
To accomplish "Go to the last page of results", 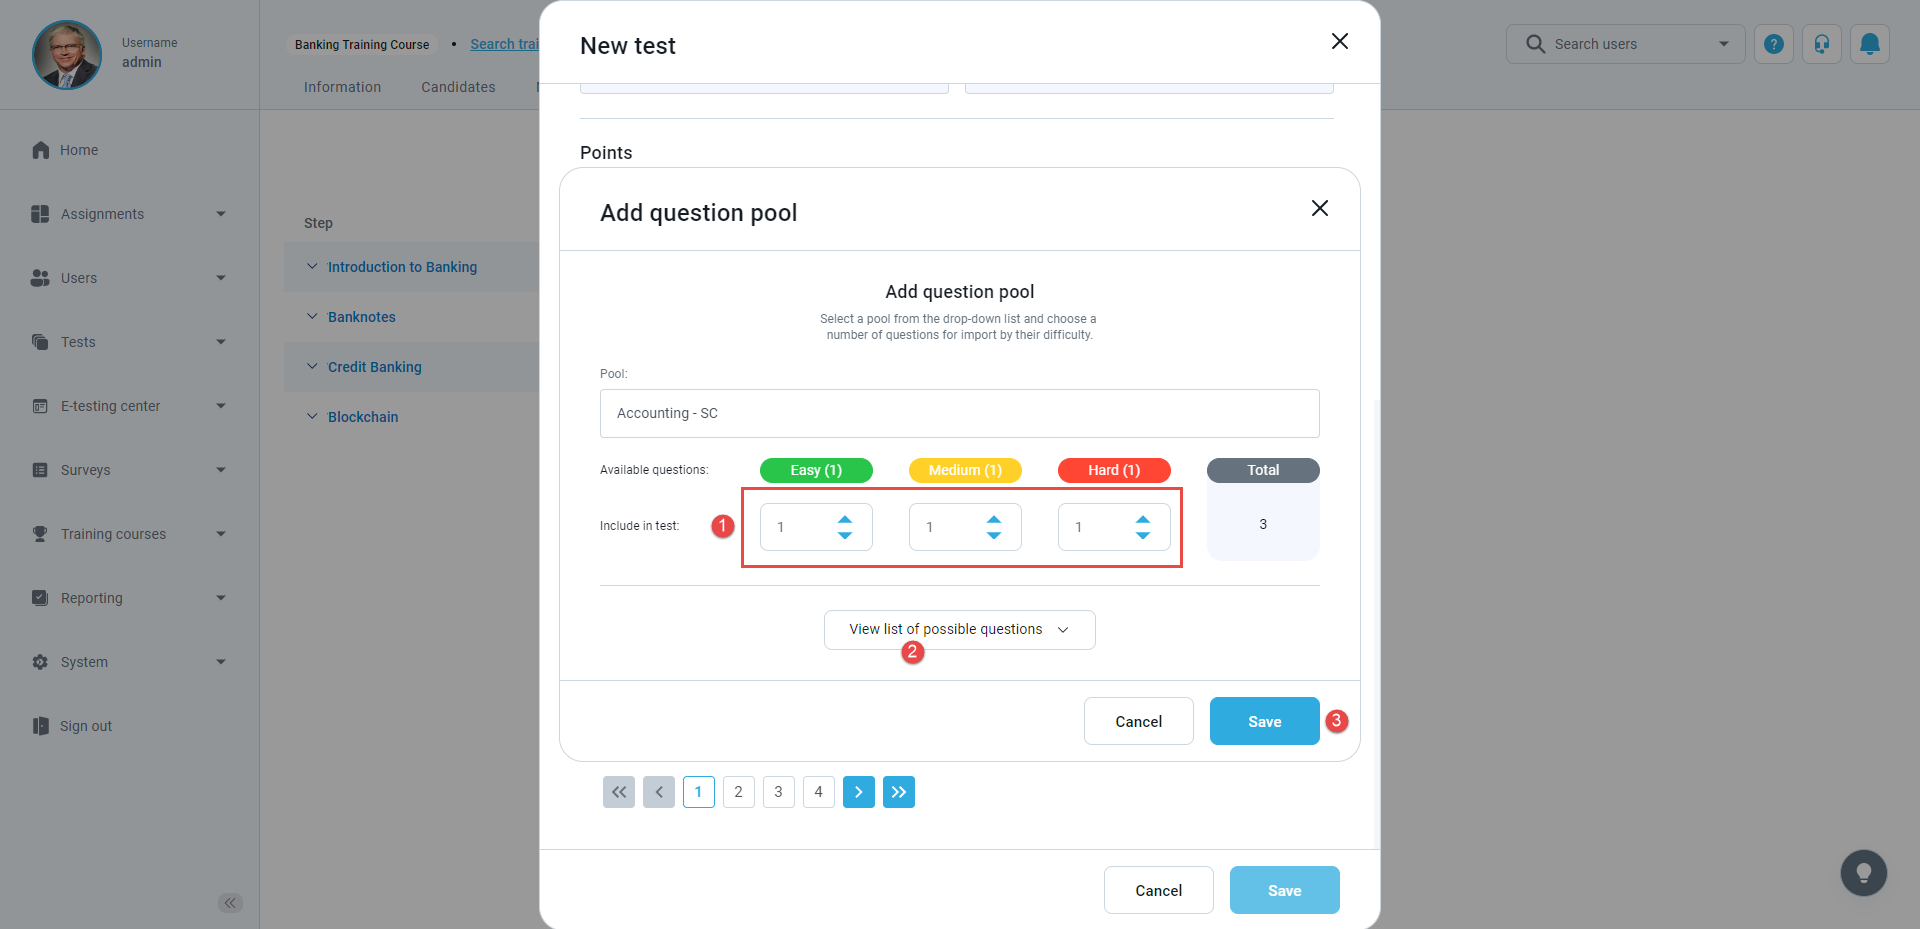I will pos(898,792).
